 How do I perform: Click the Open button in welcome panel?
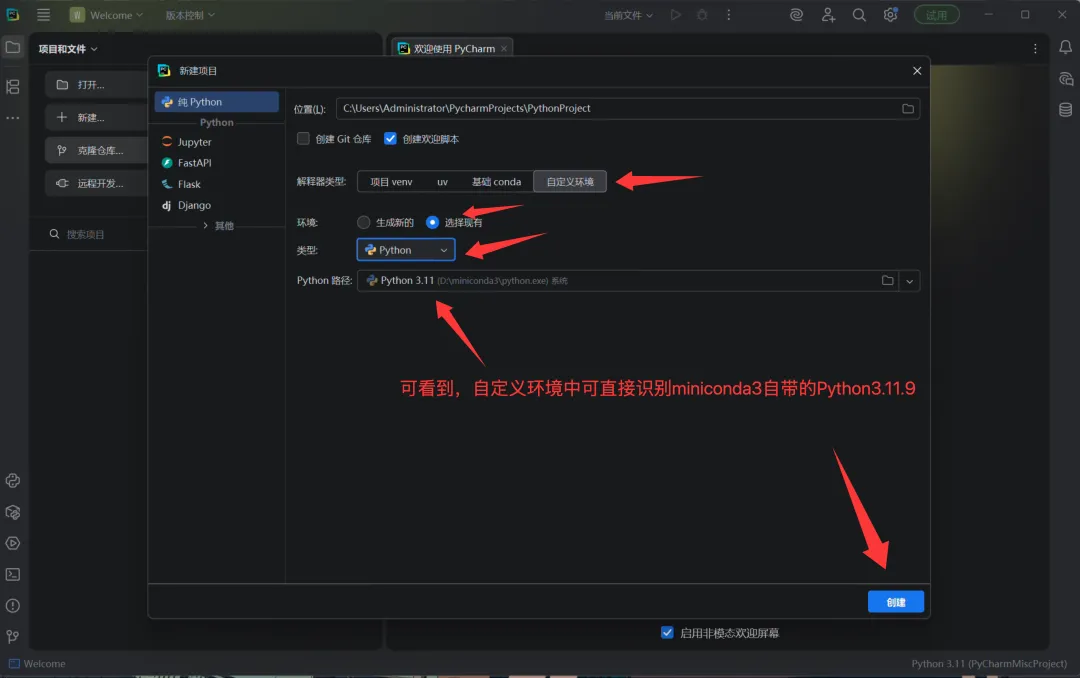coord(96,85)
